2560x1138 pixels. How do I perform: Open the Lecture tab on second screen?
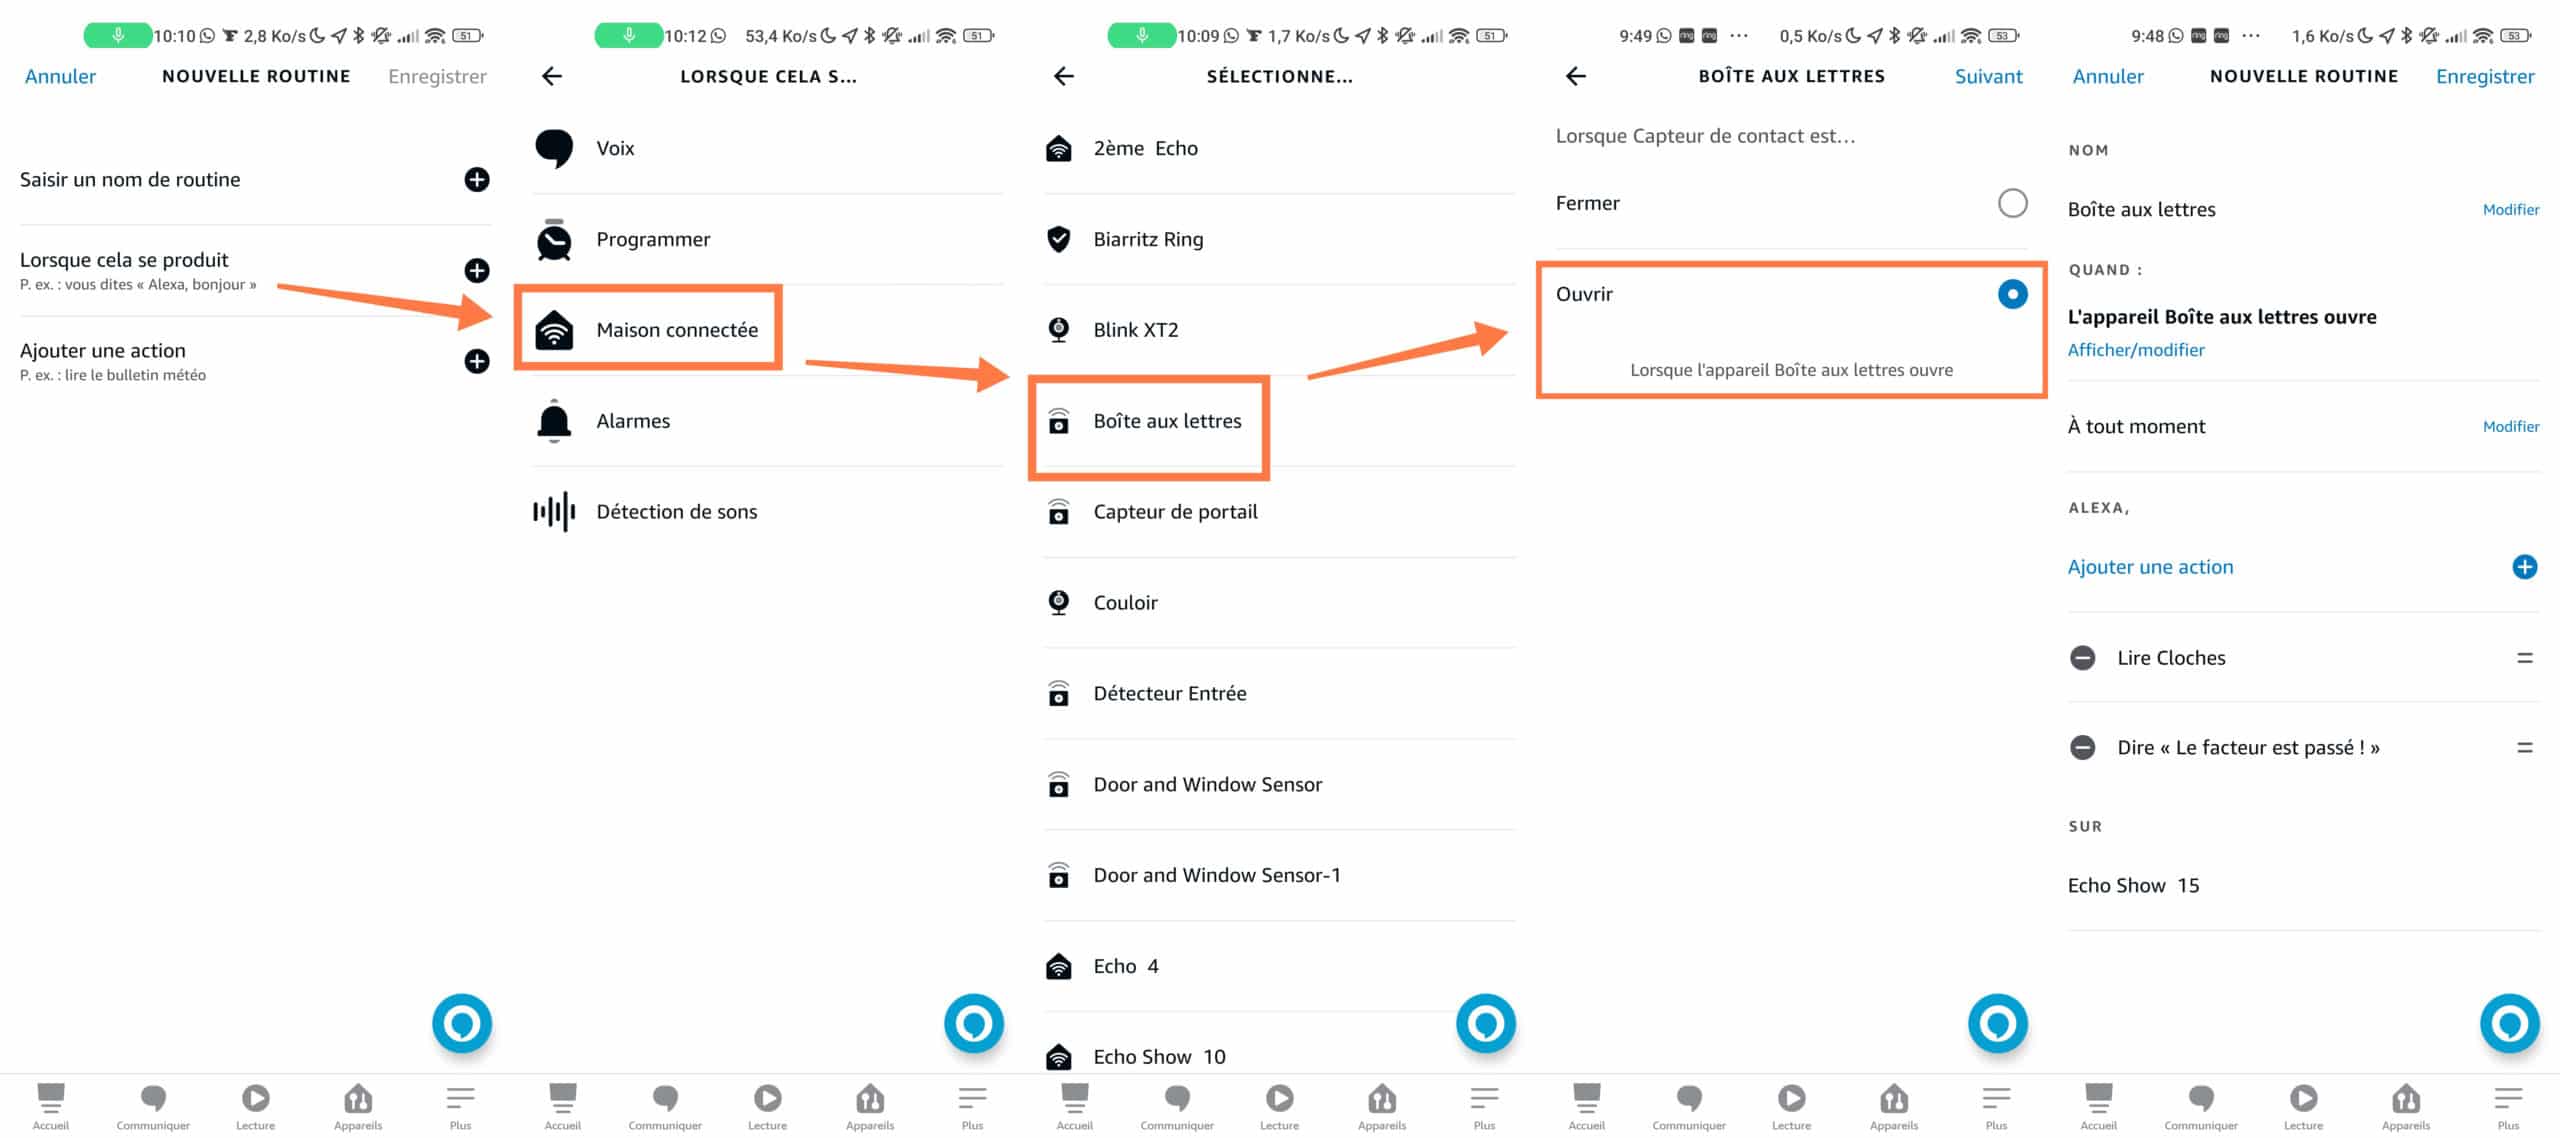767,1106
